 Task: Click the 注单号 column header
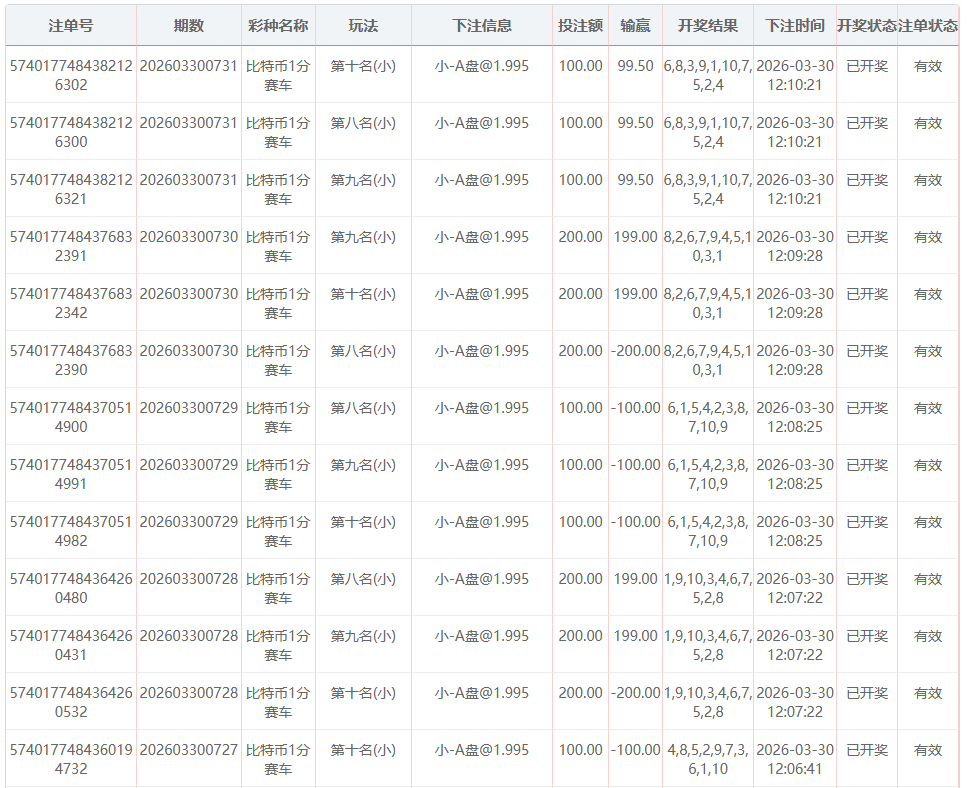[x=71, y=26]
